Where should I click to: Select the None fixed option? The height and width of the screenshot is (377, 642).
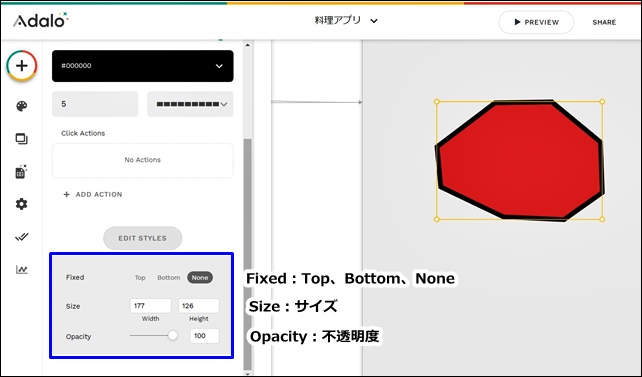pos(200,278)
